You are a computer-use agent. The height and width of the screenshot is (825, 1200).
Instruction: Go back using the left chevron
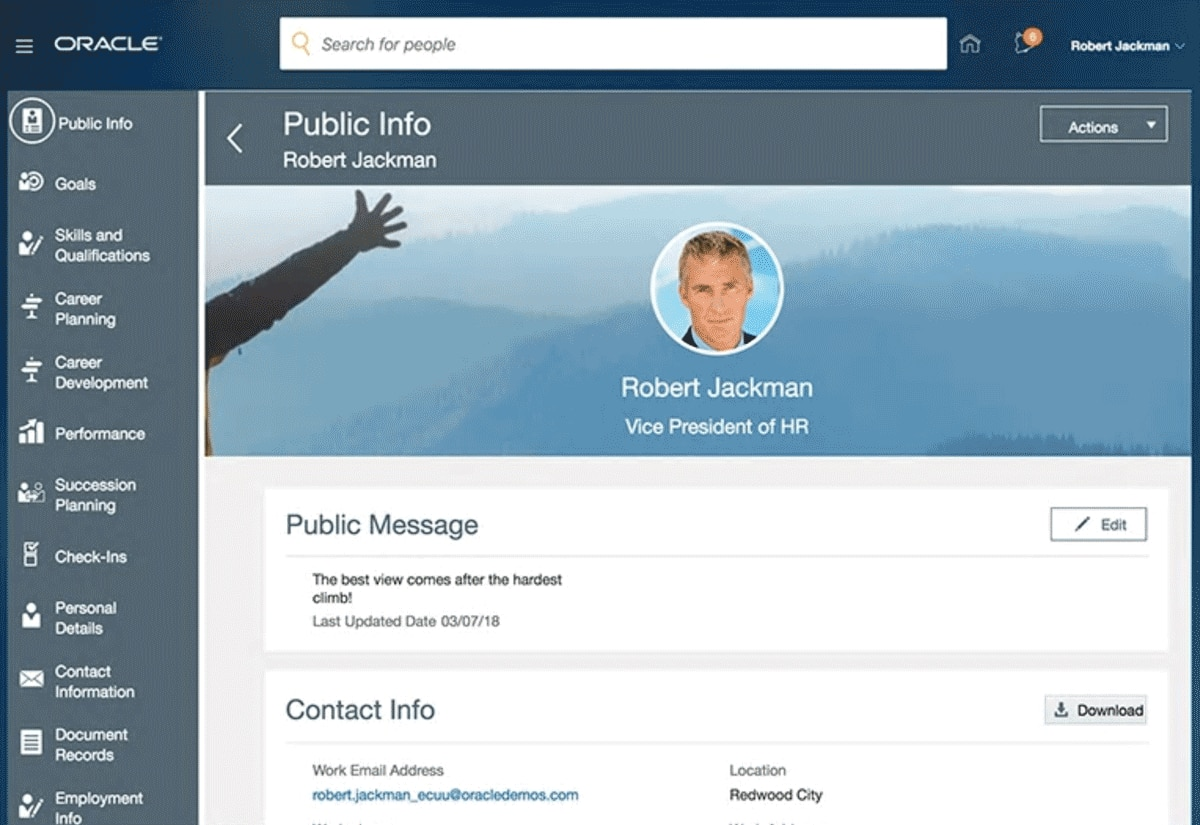(235, 138)
